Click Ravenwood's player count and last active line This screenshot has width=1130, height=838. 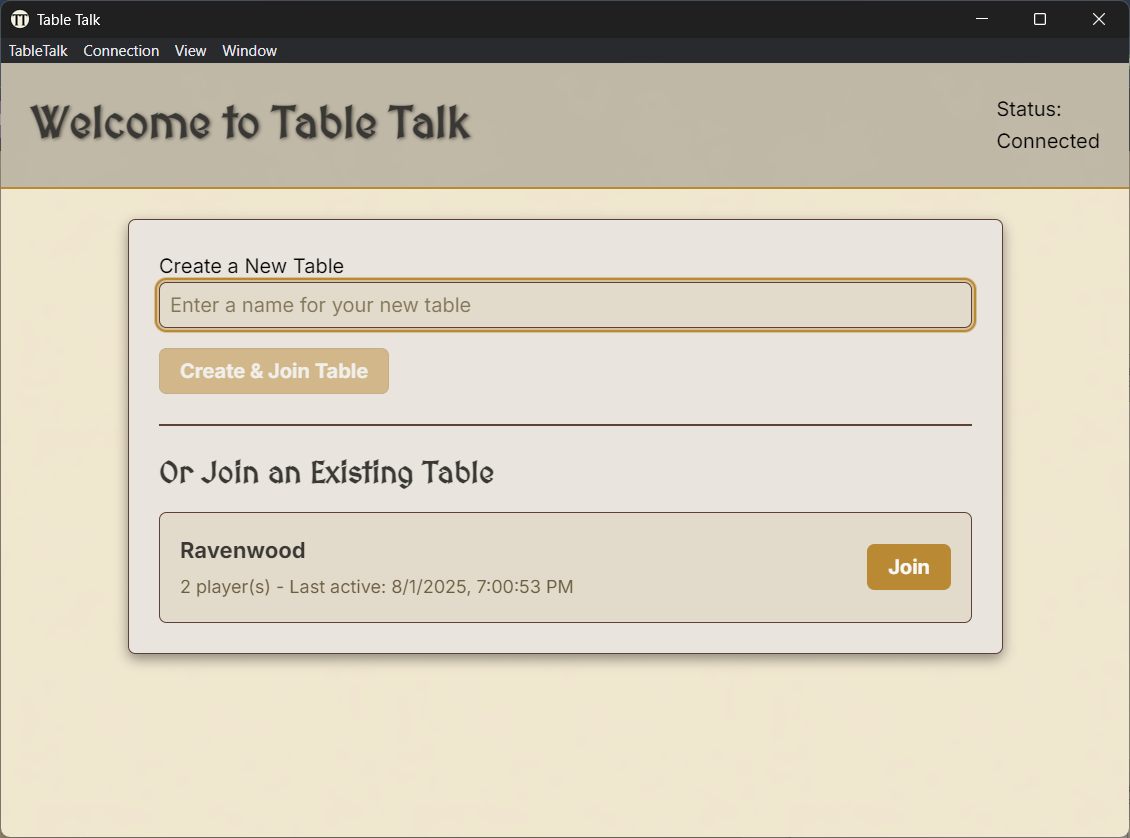[x=376, y=587]
